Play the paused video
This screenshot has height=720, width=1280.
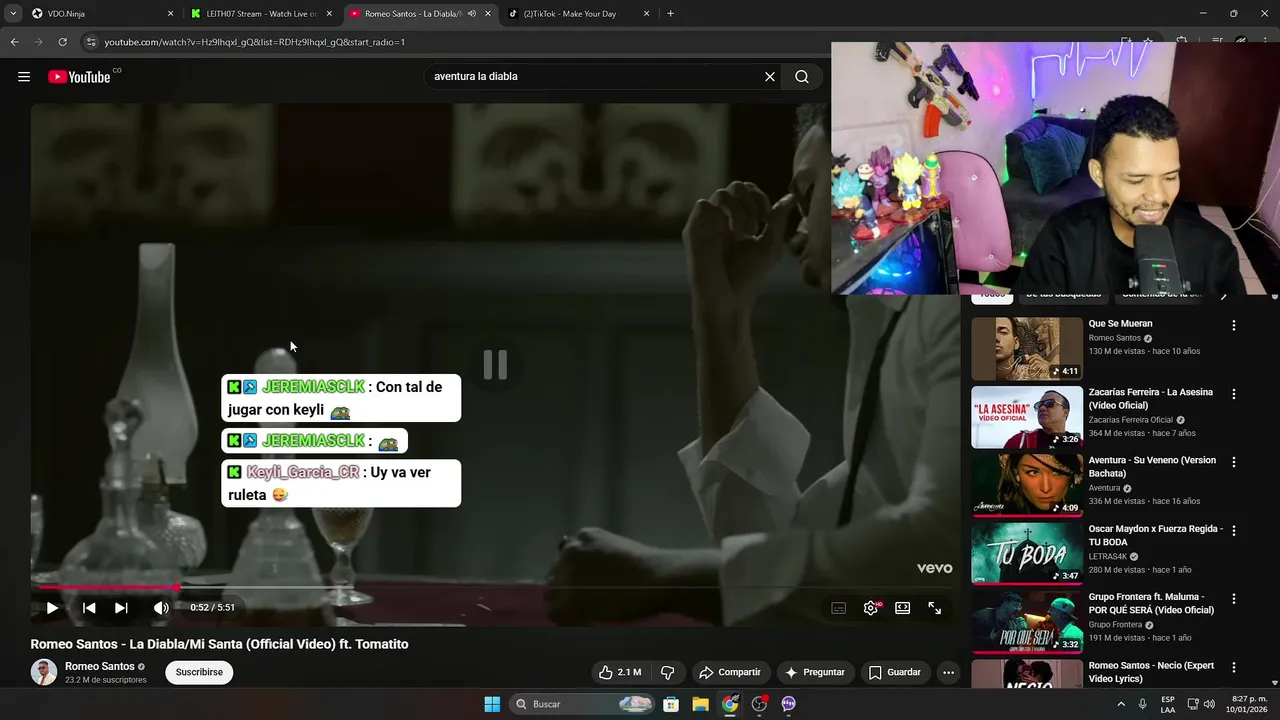(x=52, y=607)
